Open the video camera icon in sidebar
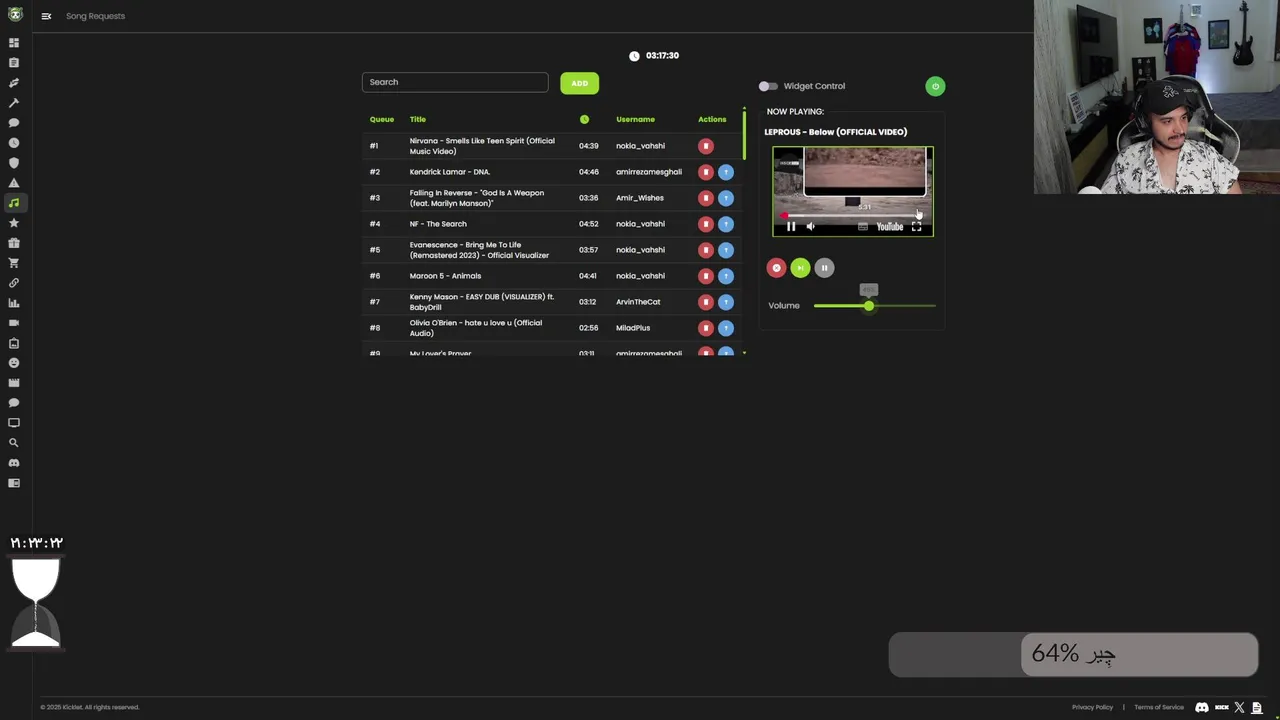The width and height of the screenshot is (1280, 720). 14,323
